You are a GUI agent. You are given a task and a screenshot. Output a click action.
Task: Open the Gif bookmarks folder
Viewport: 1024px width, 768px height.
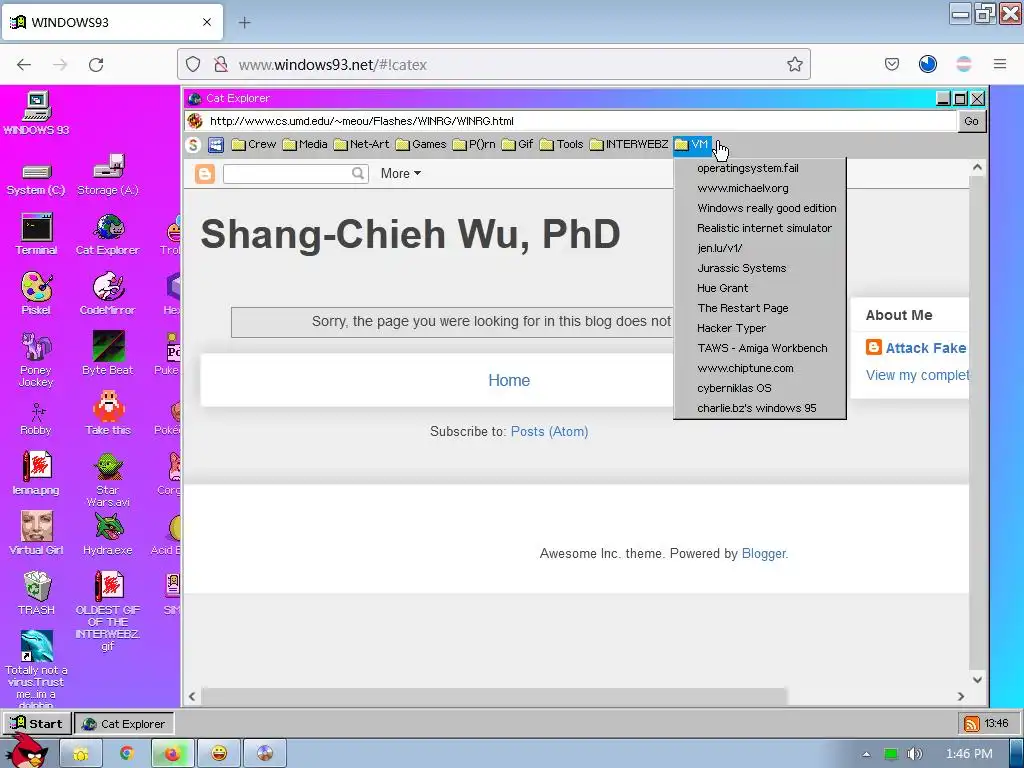[517, 144]
